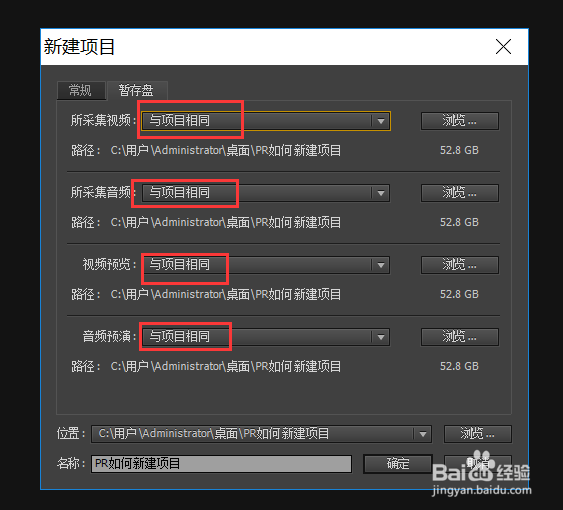Click the 所采集音频 dropdown arrow
Viewport: 563px width, 510px height.
pos(381,193)
